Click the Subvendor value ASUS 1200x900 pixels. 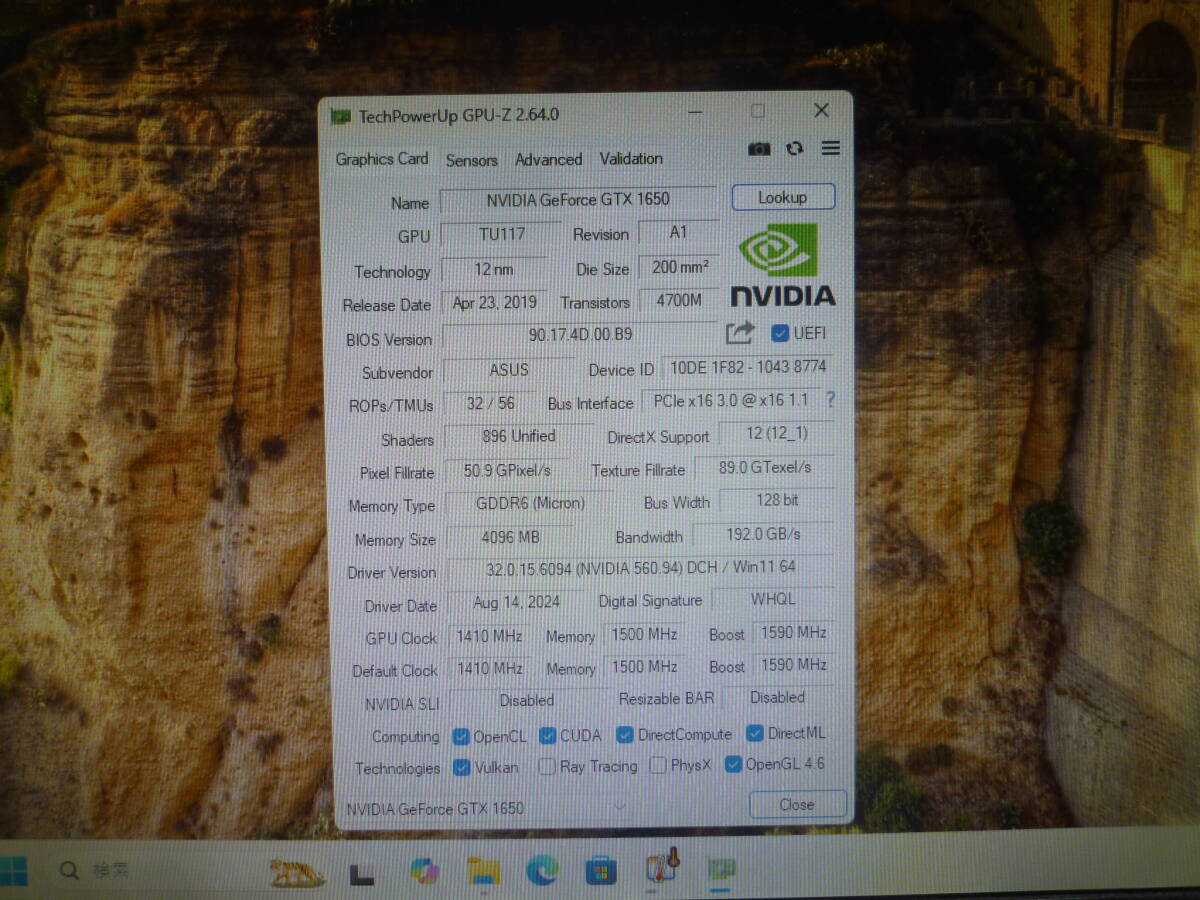point(509,369)
